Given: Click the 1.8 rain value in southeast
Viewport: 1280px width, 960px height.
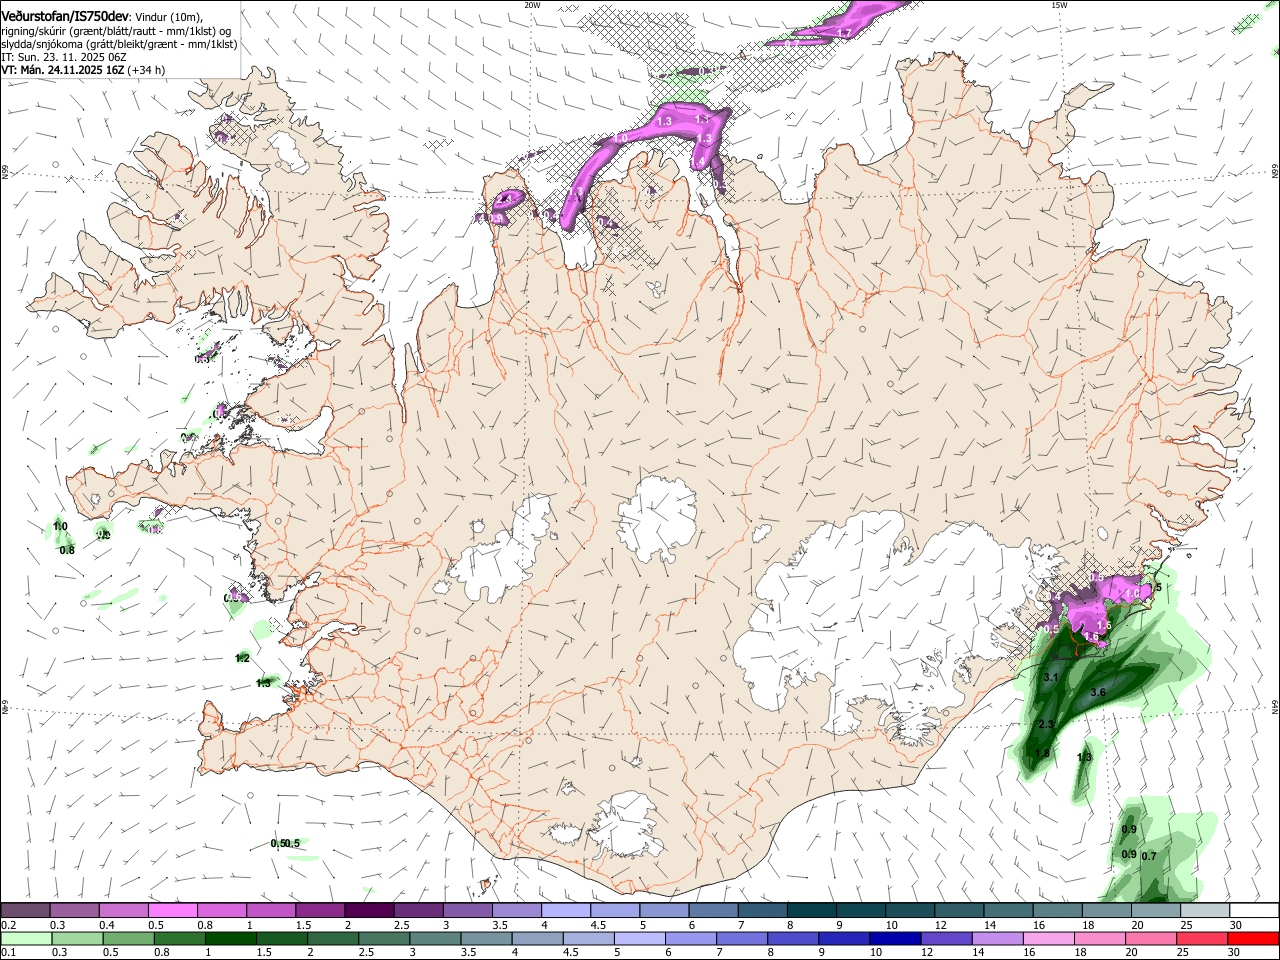Looking at the screenshot, I should coord(1042,754).
